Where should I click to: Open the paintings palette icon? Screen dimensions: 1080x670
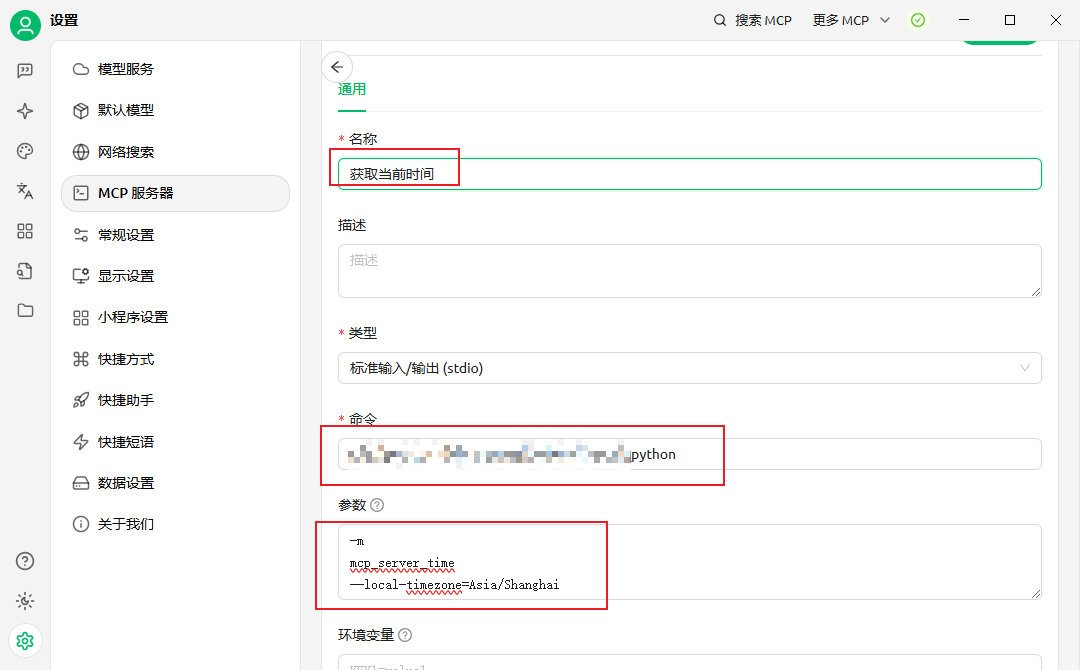[25, 151]
